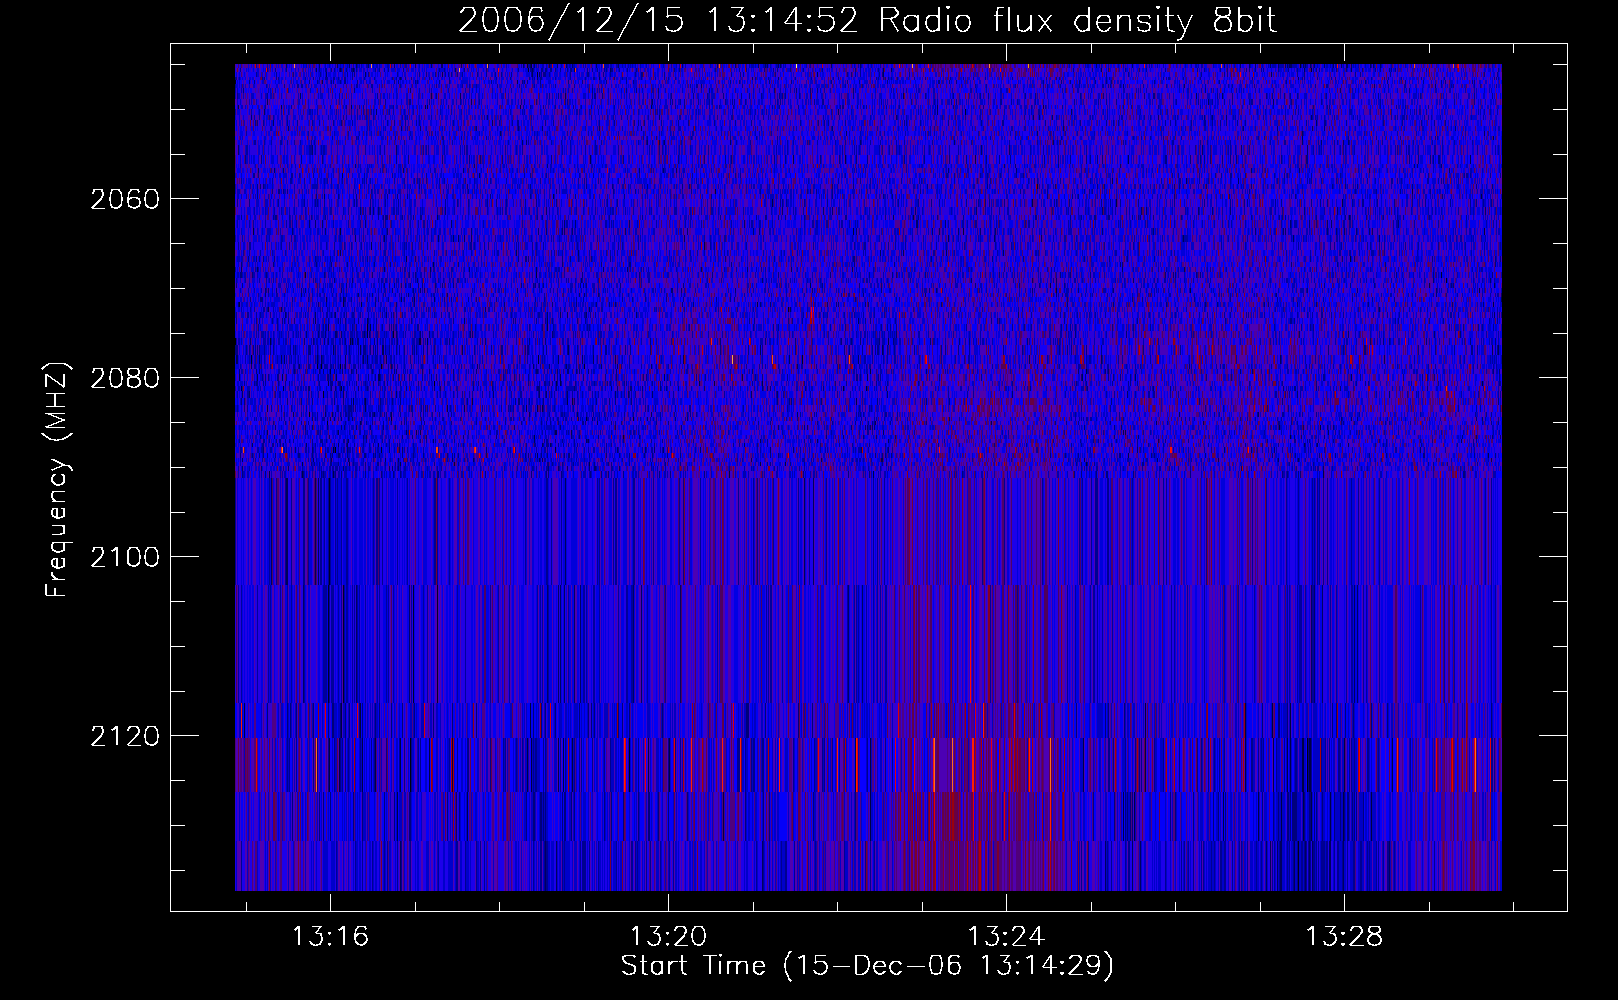Click the 13:28 time tick label

tap(1344, 936)
